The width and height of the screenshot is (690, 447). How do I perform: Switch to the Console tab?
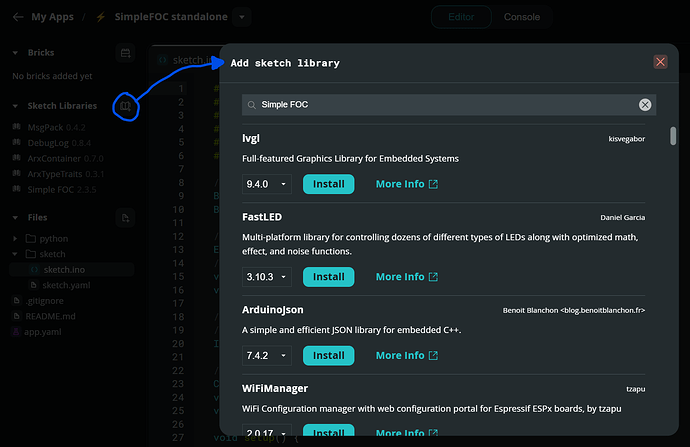(521, 17)
